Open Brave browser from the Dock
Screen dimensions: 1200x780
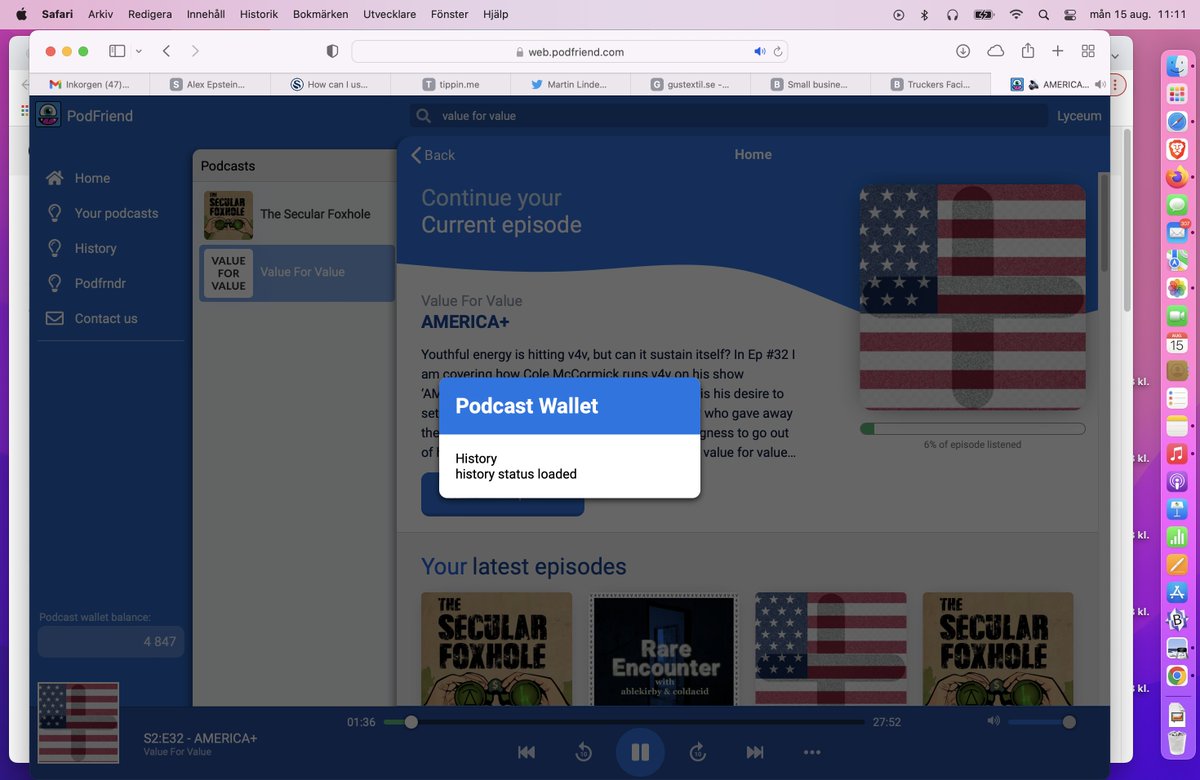pyautogui.click(x=1176, y=149)
